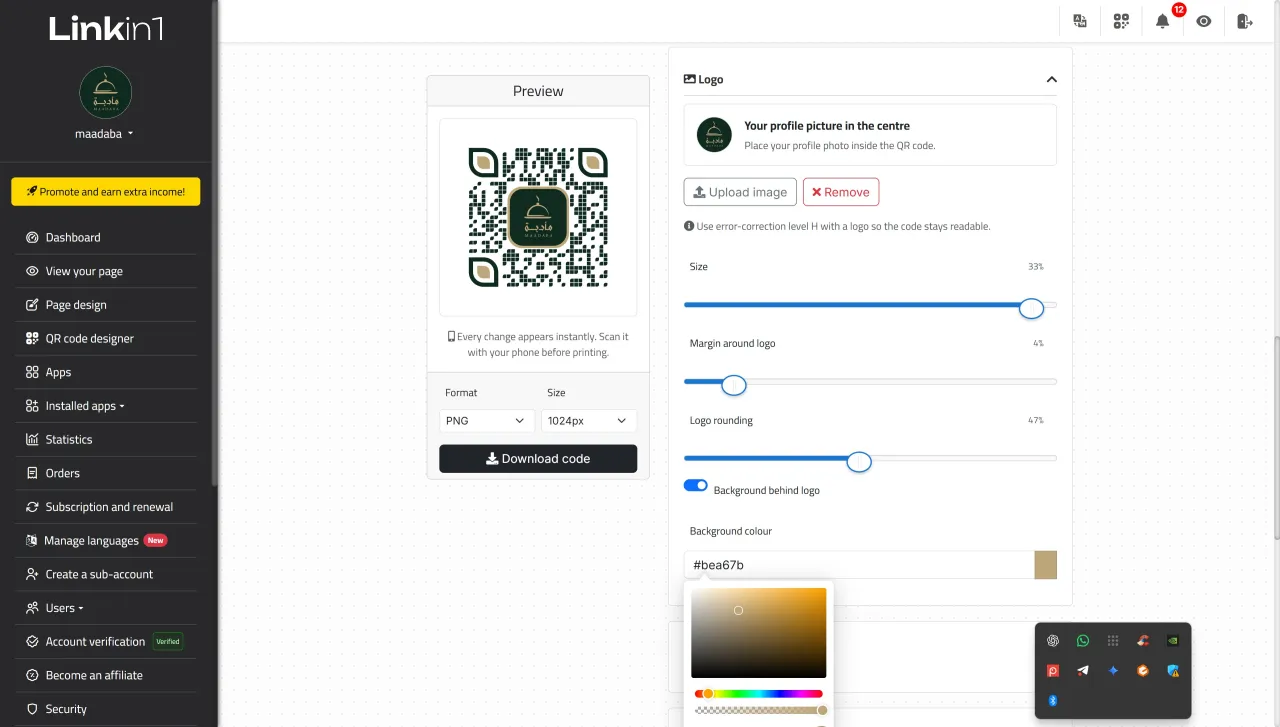Click the background colour swatch beside hex field
Viewport: 1280px width, 727px height.
1045,565
